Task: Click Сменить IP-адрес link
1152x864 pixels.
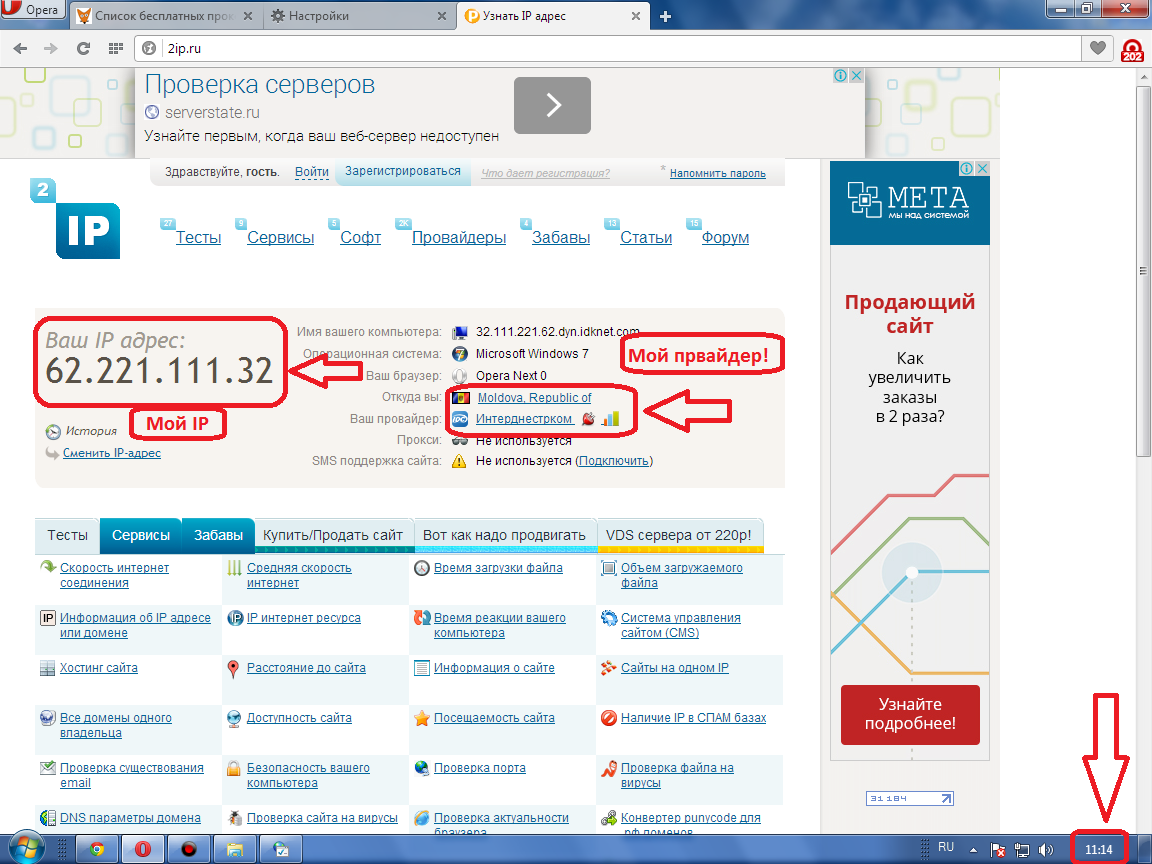Action: coord(112,453)
